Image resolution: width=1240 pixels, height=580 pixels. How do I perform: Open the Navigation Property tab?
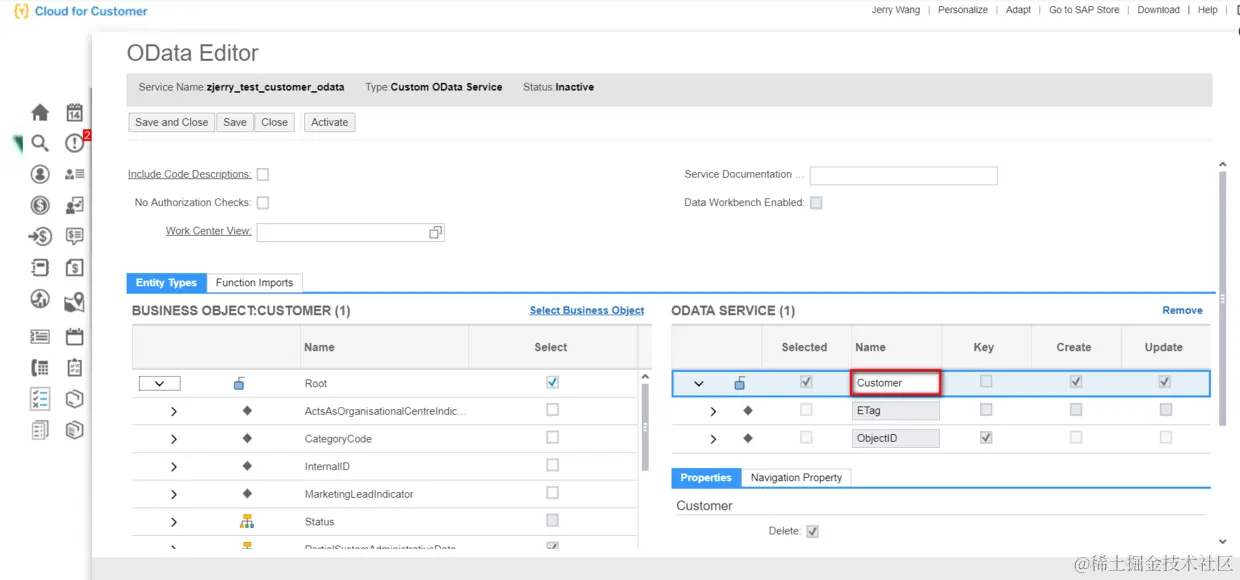(x=796, y=478)
